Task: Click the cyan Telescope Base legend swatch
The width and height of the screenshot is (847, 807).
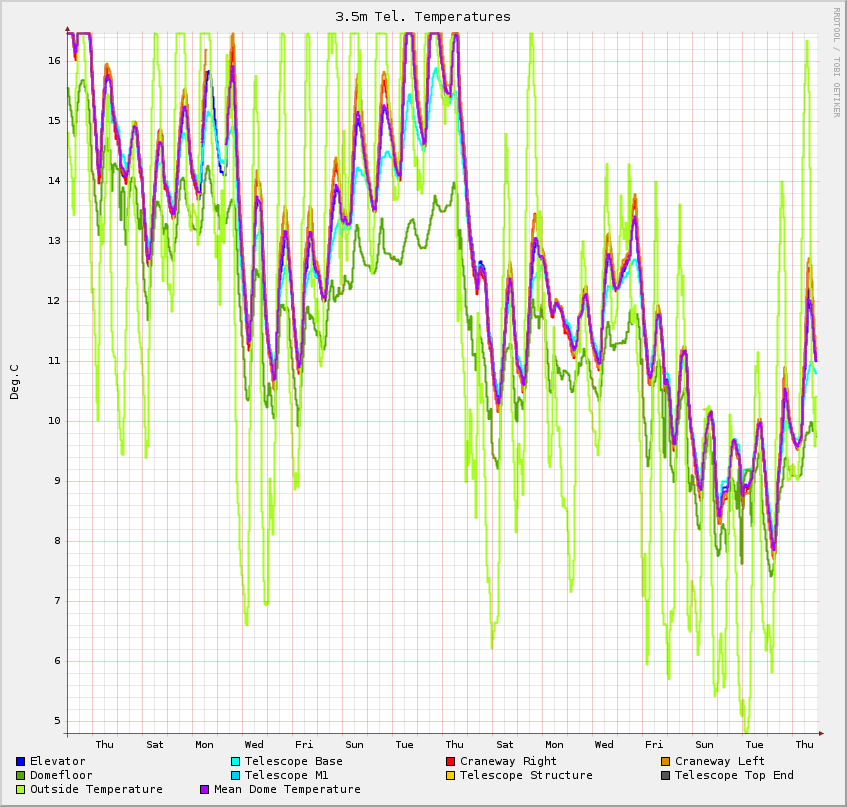Action: (235, 761)
